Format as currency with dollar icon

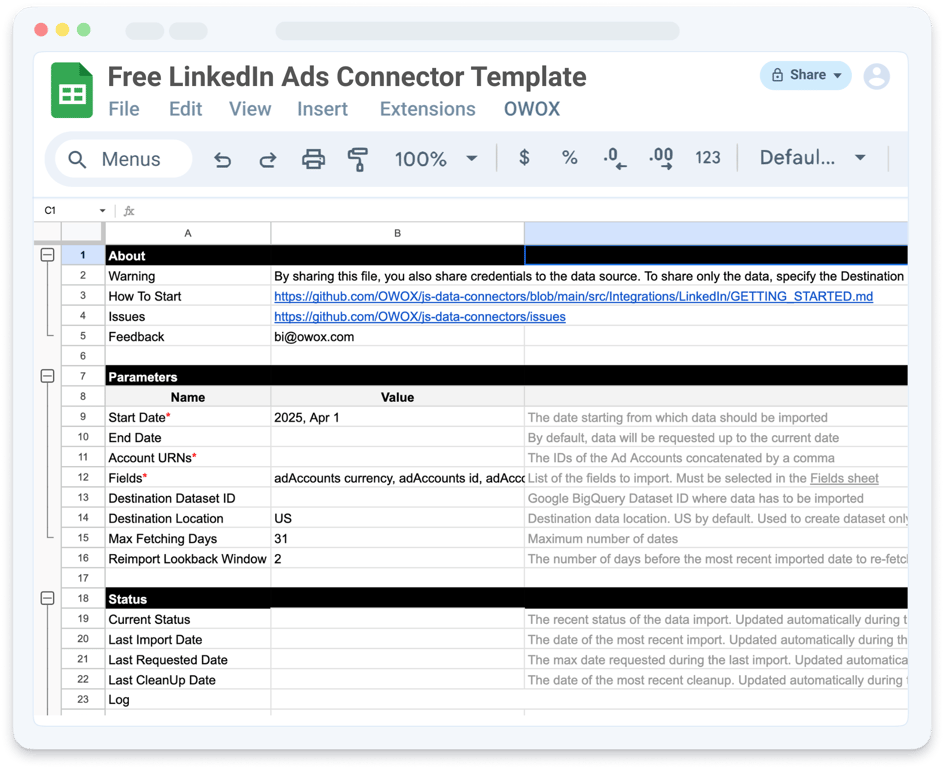[x=524, y=158]
